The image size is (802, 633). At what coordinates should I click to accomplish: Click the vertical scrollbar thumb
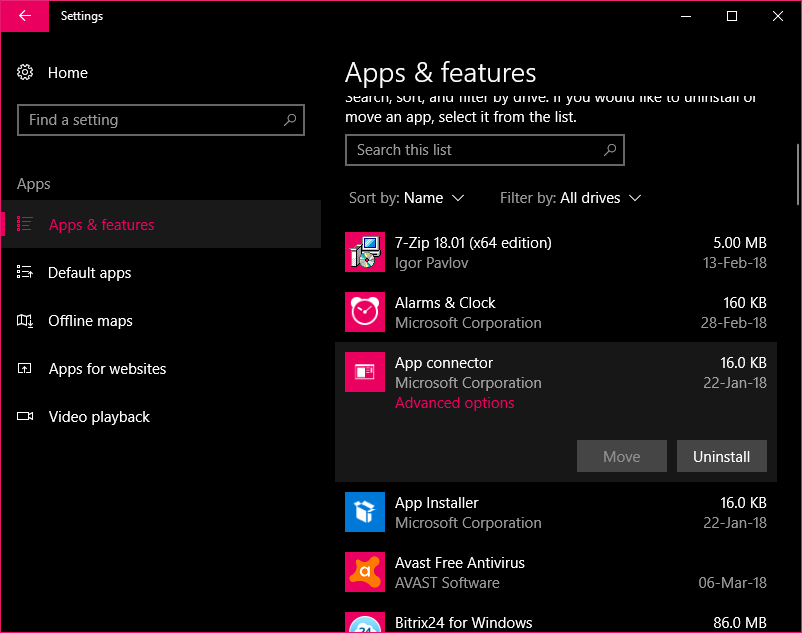click(x=798, y=174)
